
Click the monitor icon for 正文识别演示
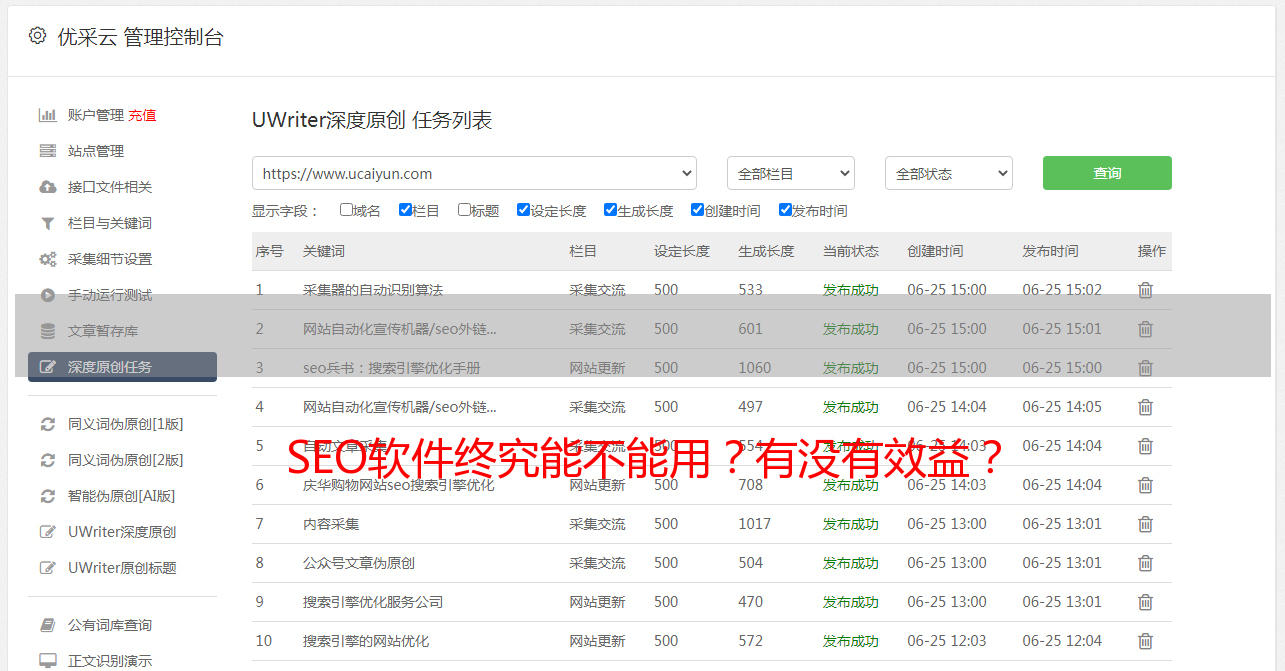pos(47,661)
